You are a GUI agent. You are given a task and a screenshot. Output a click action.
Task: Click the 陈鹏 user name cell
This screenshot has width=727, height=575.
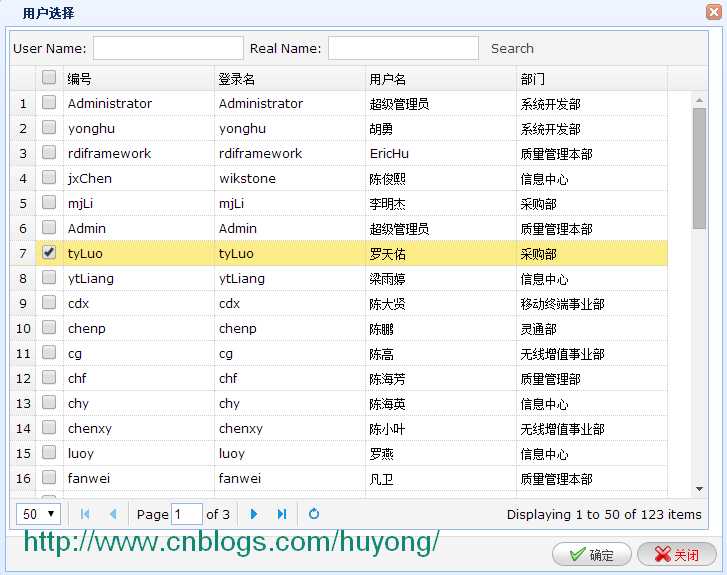441,329
